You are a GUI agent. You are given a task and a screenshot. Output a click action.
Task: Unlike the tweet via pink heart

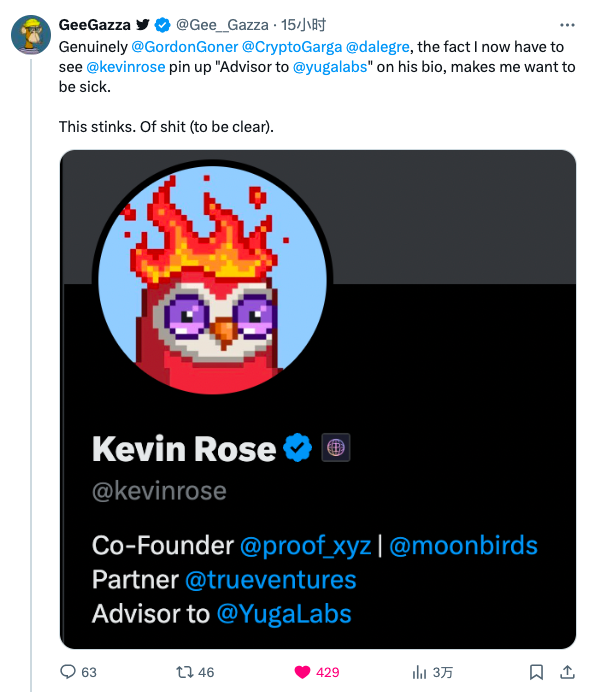point(302,672)
